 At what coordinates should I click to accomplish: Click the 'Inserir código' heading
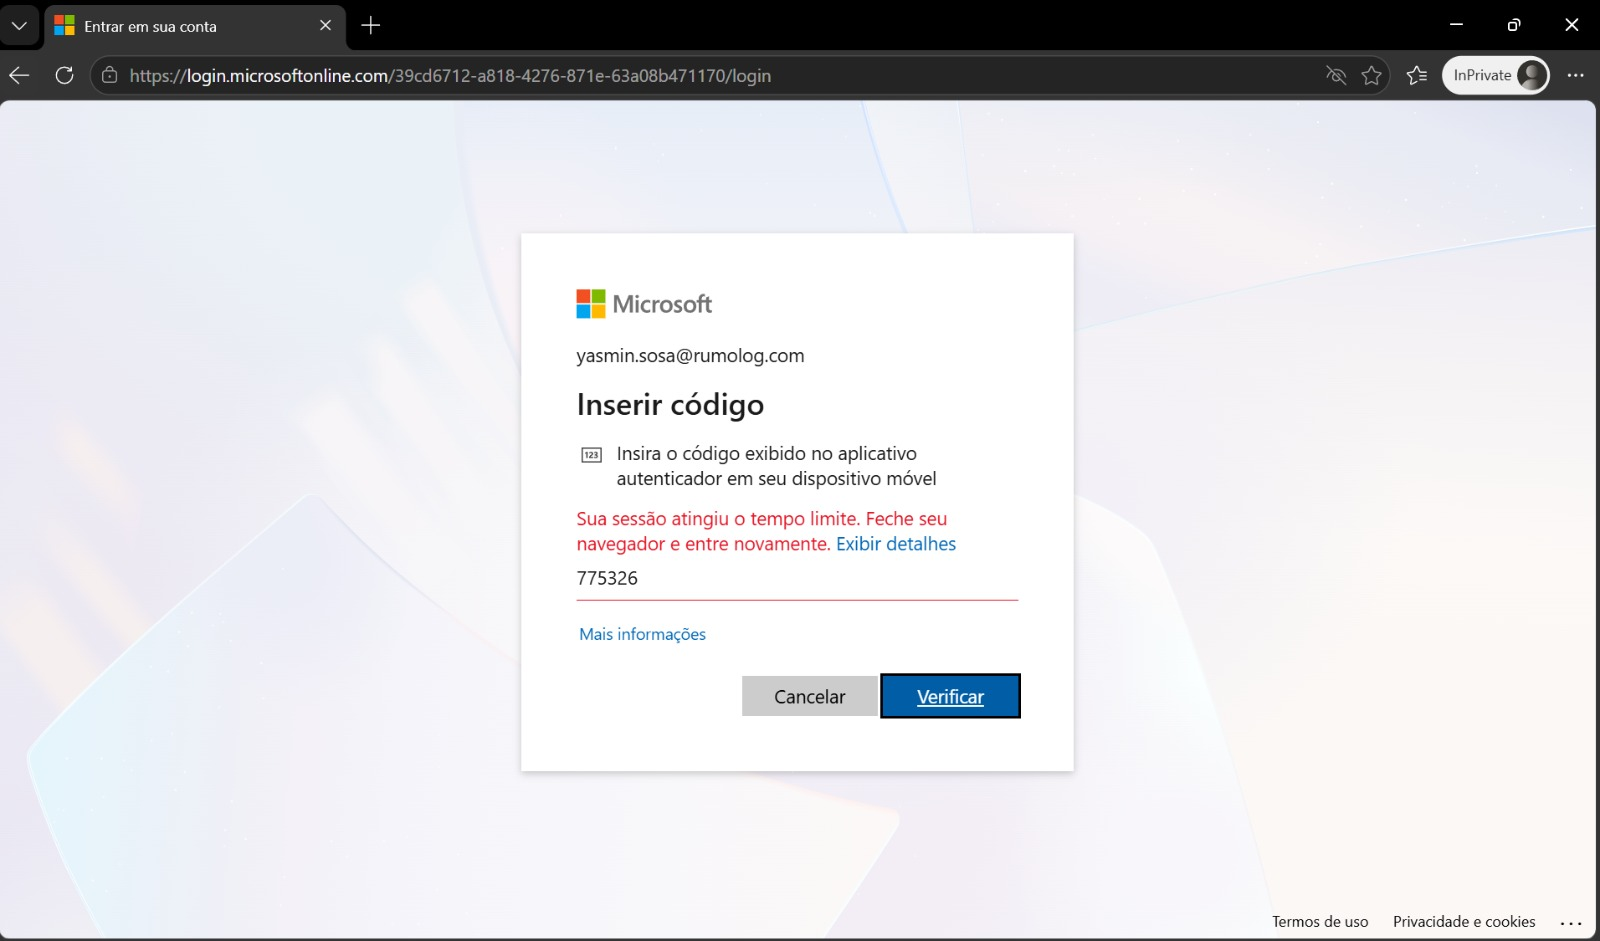pos(670,405)
